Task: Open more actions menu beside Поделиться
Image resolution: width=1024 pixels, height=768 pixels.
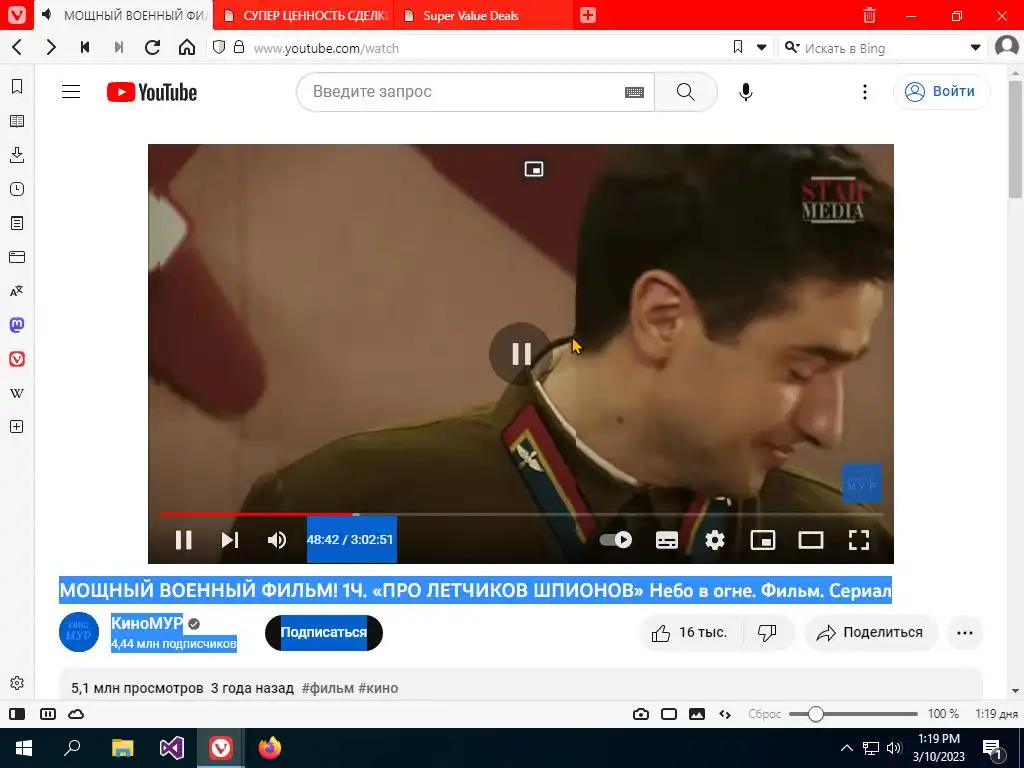Action: click(x=965, y=632)
